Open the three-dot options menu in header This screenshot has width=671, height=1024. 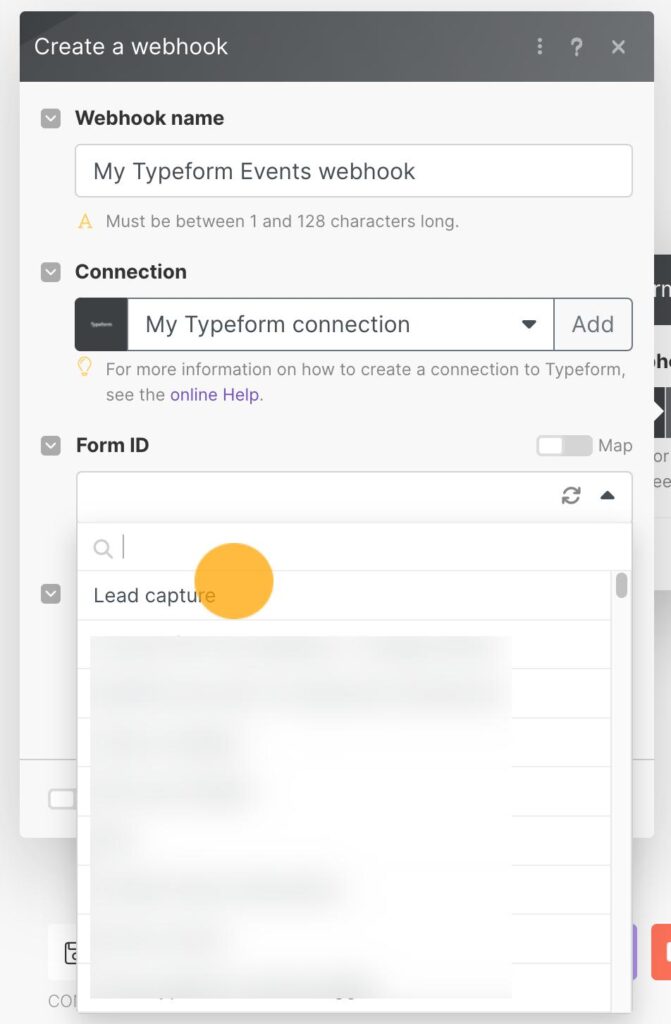539,46
